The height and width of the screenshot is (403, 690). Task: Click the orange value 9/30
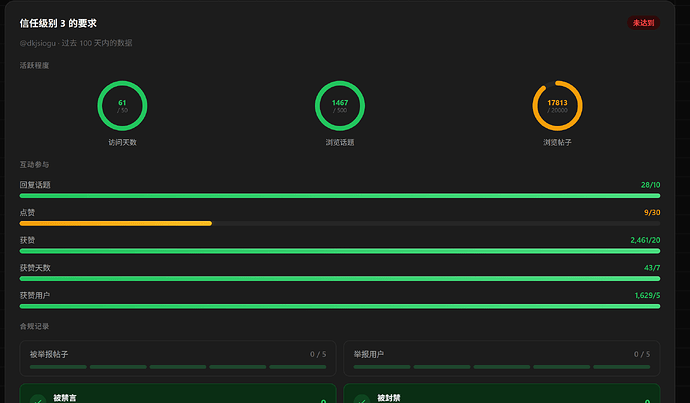[x=652, y=212]
